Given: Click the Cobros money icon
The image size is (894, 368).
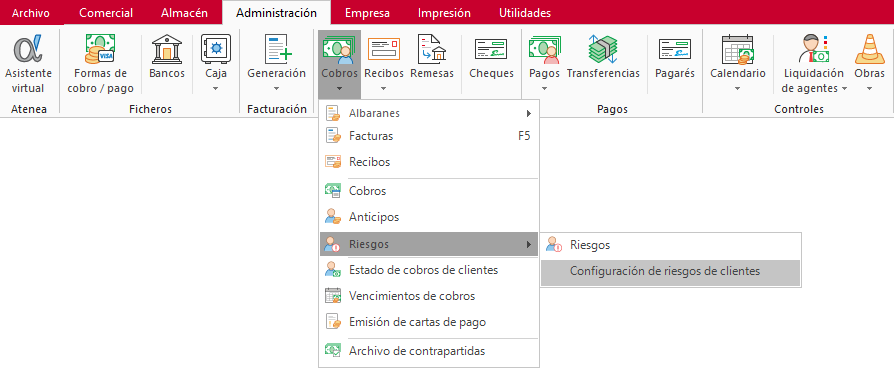Looking at the screenshot, I should point(339,49).
